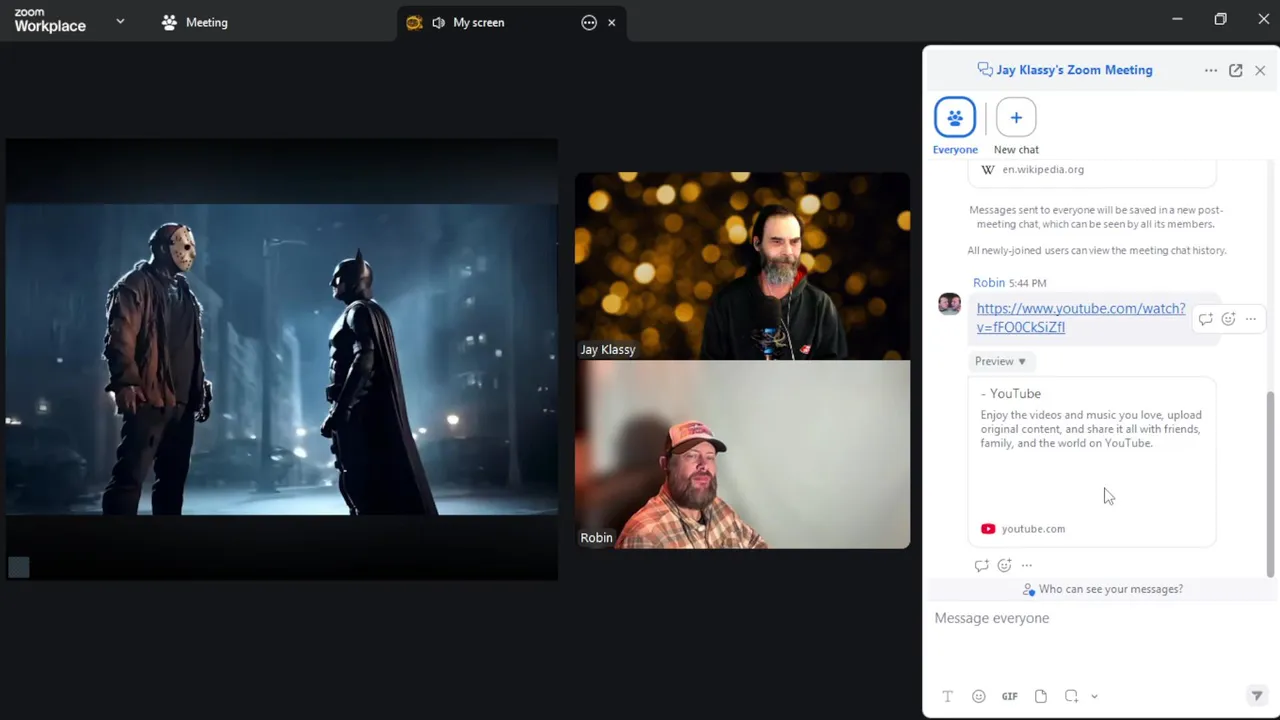Switch to the Meeting tab
This screenshot has width=1280, height=720.
click(195, 22)
